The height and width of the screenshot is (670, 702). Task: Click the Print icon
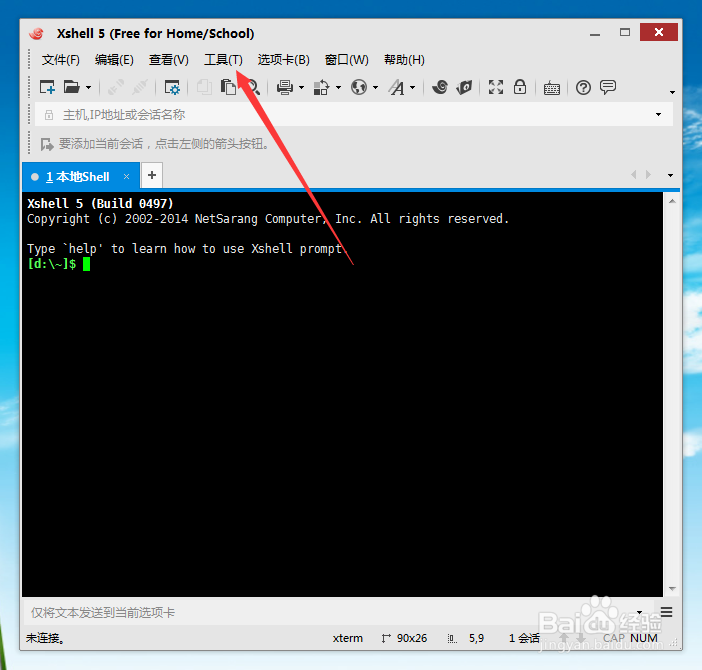click(285, 87)
